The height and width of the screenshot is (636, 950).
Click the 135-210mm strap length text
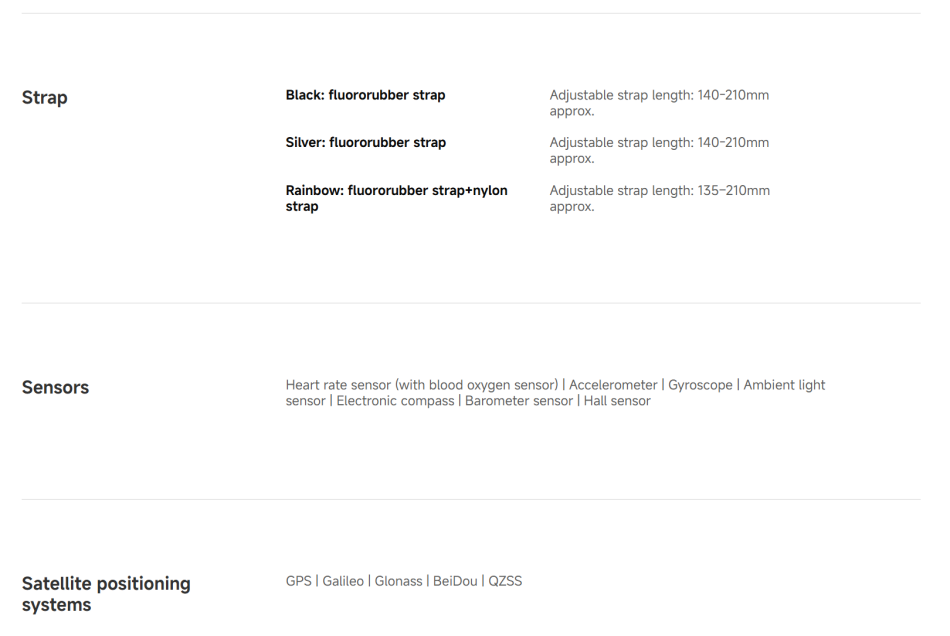[x=659, y=198]
